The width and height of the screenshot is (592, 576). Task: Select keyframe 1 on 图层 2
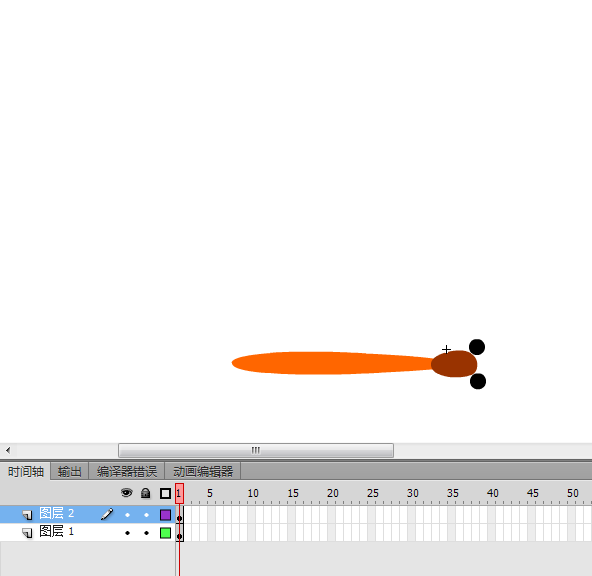coord(180,515)
